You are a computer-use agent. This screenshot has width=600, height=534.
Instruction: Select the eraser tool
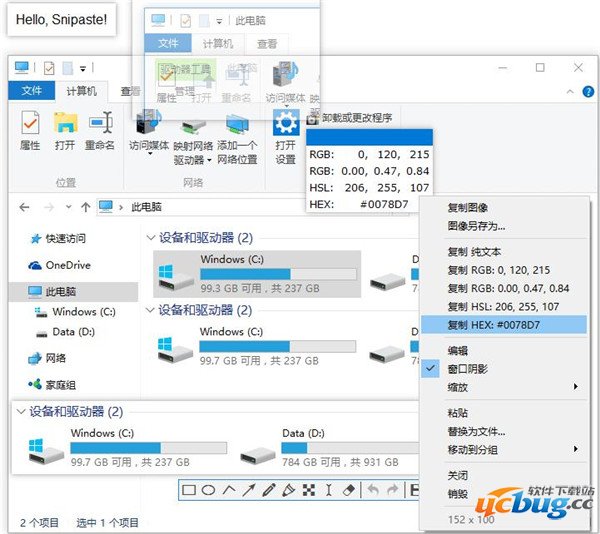click(349, 490)
